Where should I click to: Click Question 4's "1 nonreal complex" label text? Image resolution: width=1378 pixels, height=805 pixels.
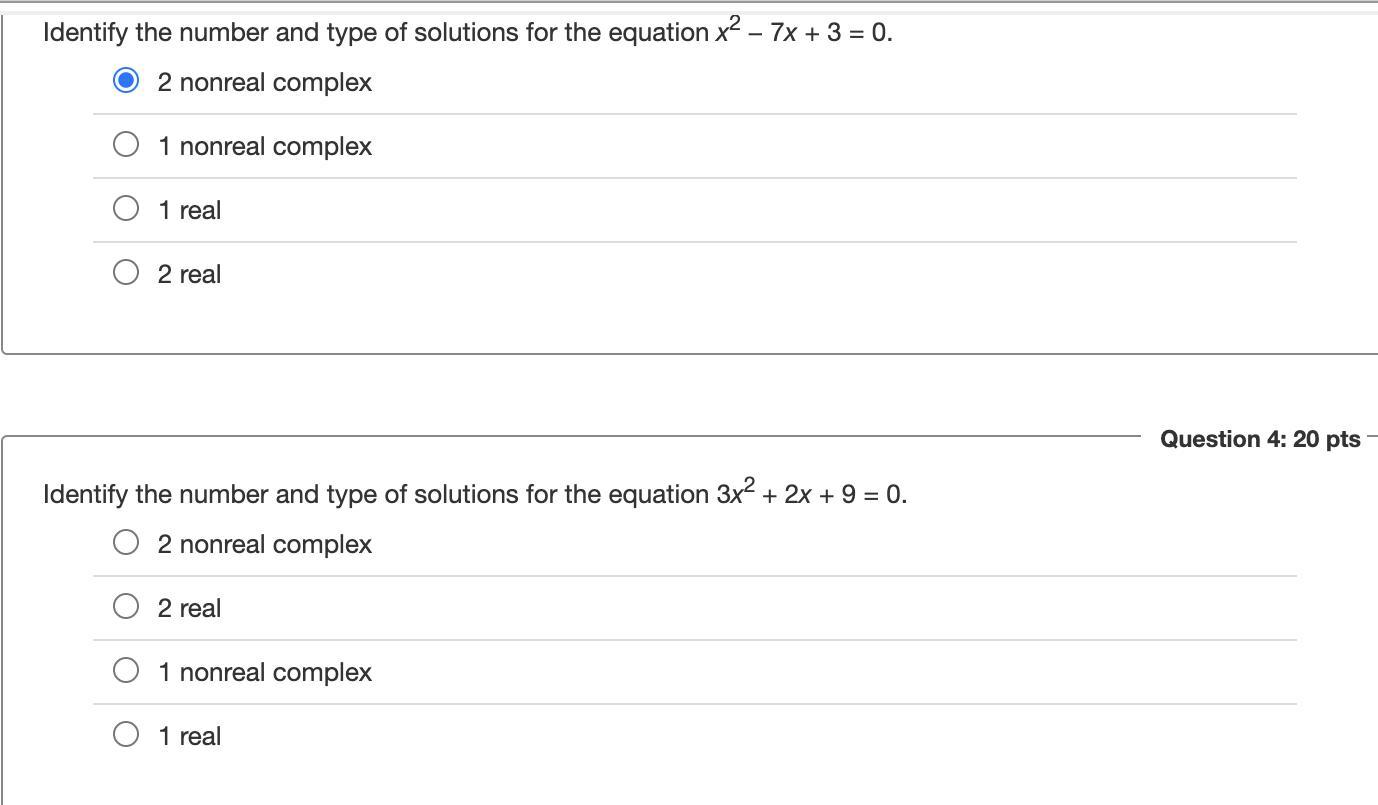[x=264, y=672]
